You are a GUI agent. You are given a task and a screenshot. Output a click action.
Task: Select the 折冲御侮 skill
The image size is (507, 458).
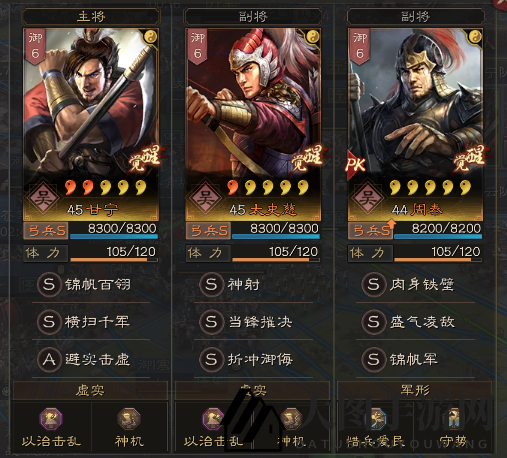click(x=246, y=359)
